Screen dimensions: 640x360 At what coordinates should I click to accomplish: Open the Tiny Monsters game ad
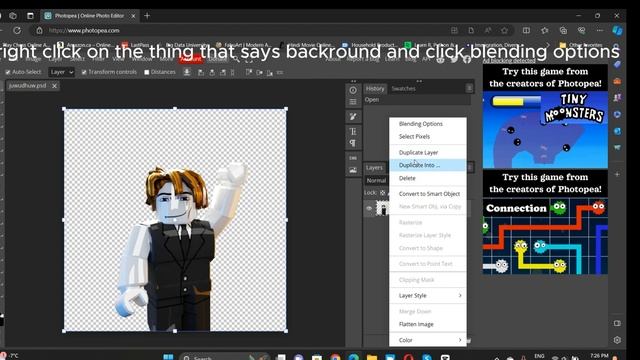[x=545, y=117]
